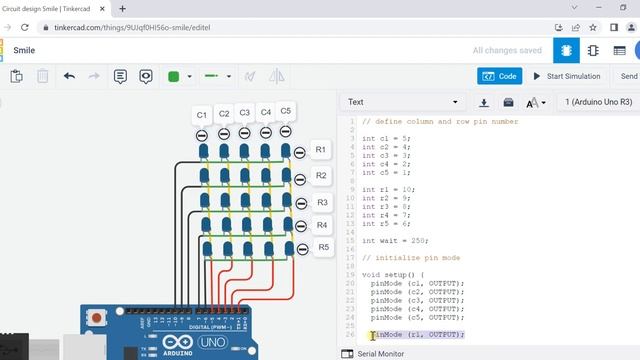The width and height of the screenshot is (640, 360).
Task: Close the Circuit design Smile tab
Action: (102, 9)
